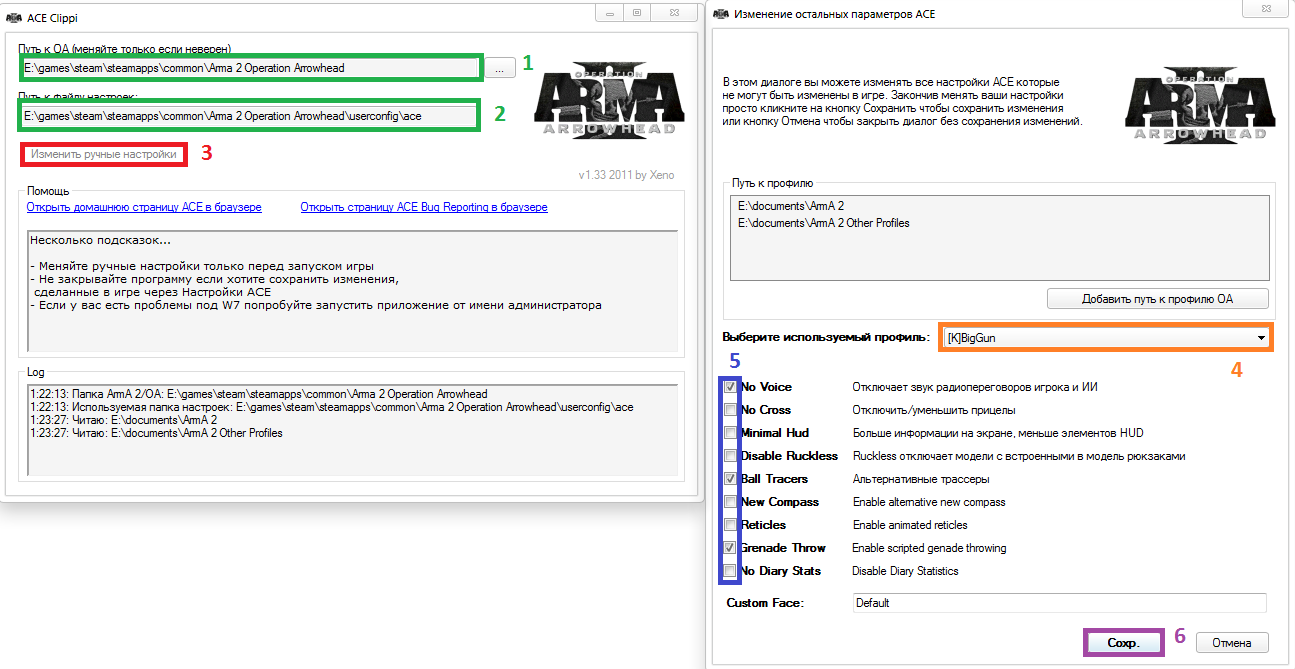Screen dimensions: 1295x669
Task: Click description 'Disable Diary Statistics'
Action: pos(905,571)
